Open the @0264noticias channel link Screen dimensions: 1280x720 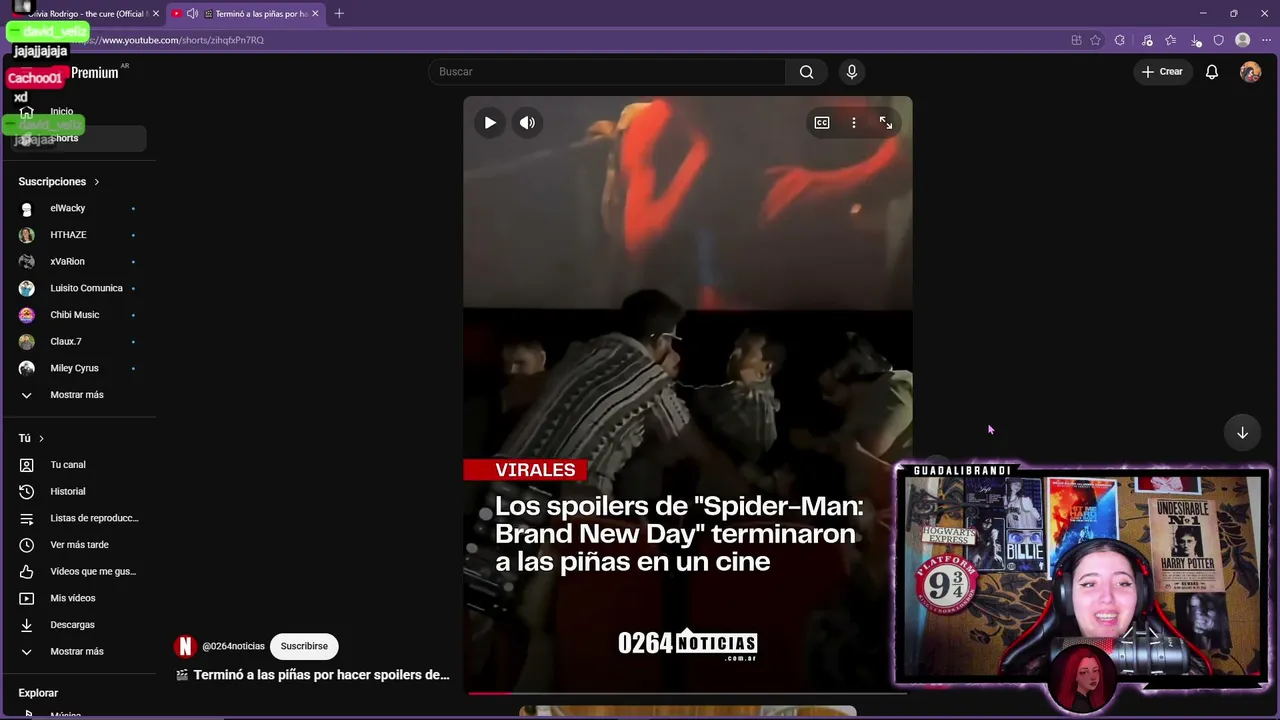(x=233, y=647)
